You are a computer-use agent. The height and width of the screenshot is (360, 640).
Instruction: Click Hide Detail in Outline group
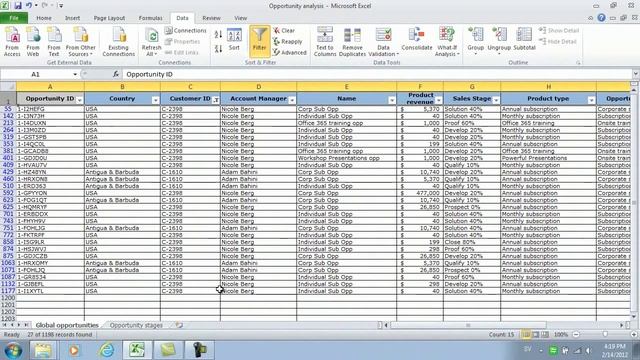558,42
